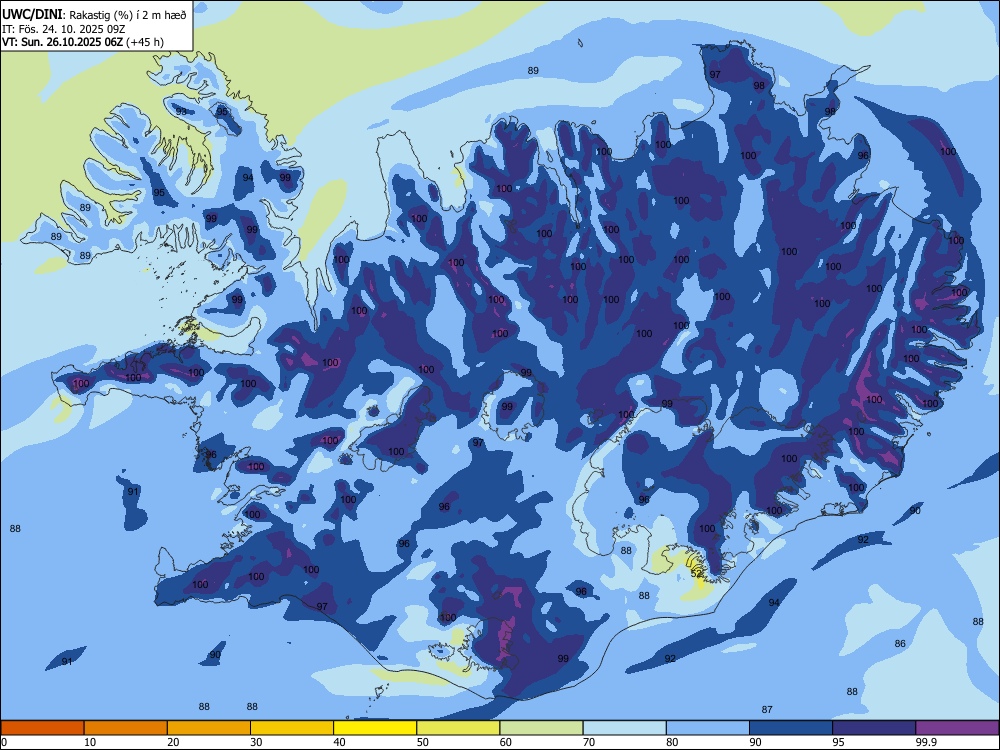This screenshot has width=1000, height=750.
Task: Click the "50" legend scale label
Action: 422,742
